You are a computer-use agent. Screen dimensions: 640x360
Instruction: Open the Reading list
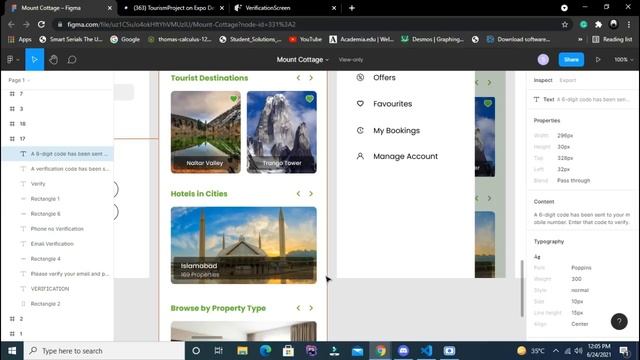(x=612, y=39)
